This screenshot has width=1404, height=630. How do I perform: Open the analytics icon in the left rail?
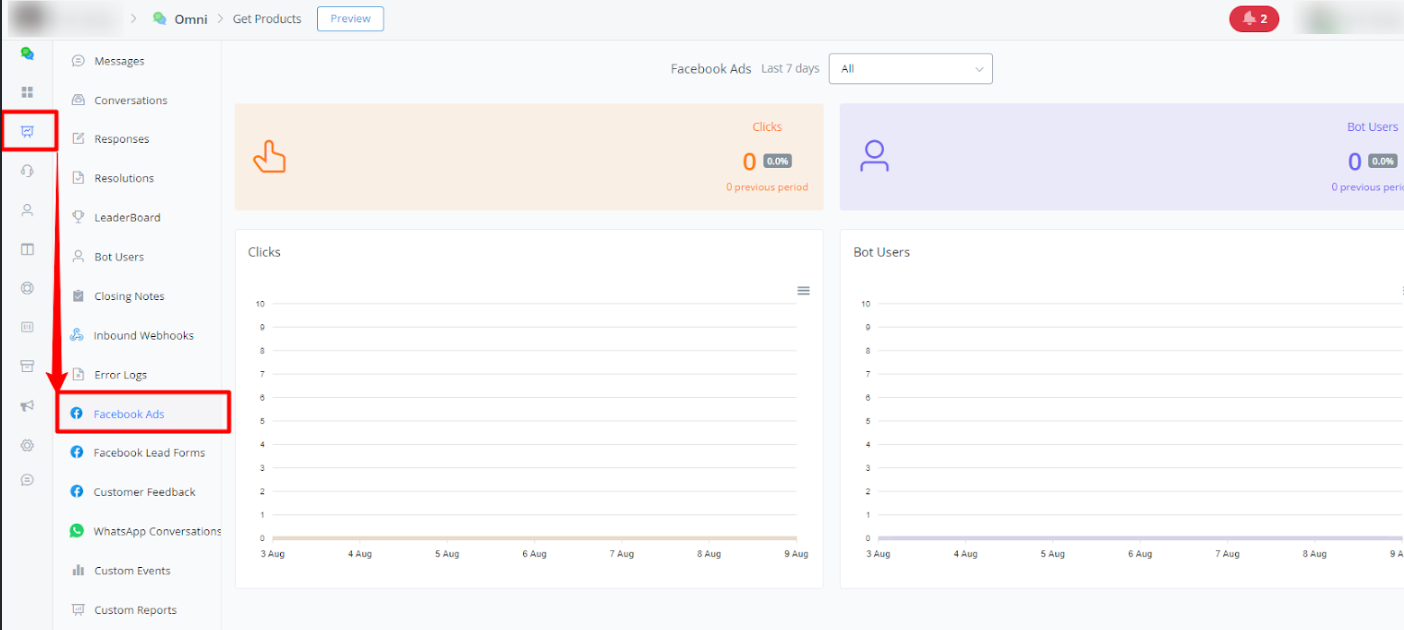coord(27,131)
